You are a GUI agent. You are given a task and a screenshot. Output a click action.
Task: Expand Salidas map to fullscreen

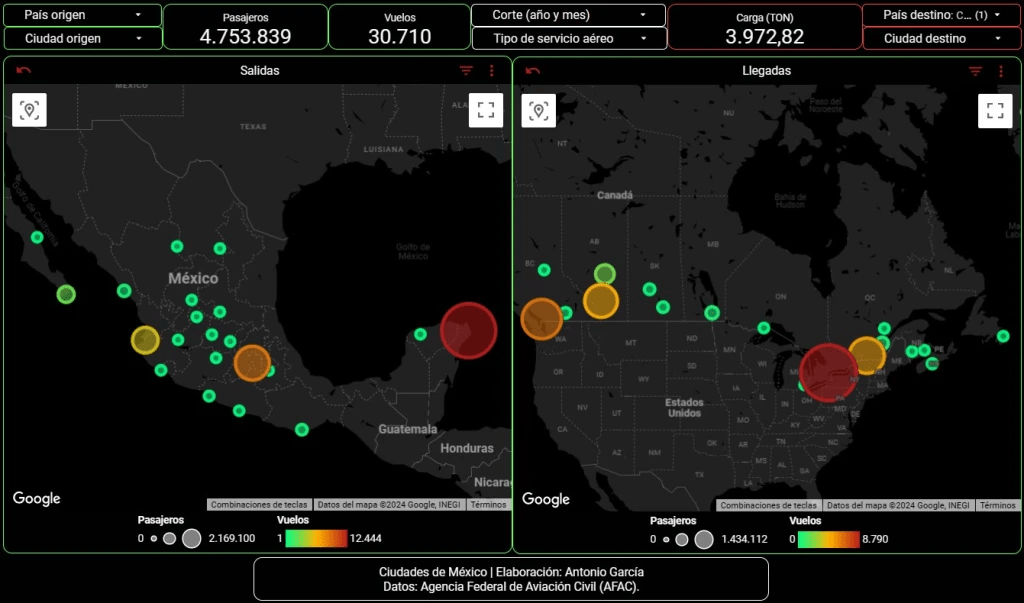(486, 110)
